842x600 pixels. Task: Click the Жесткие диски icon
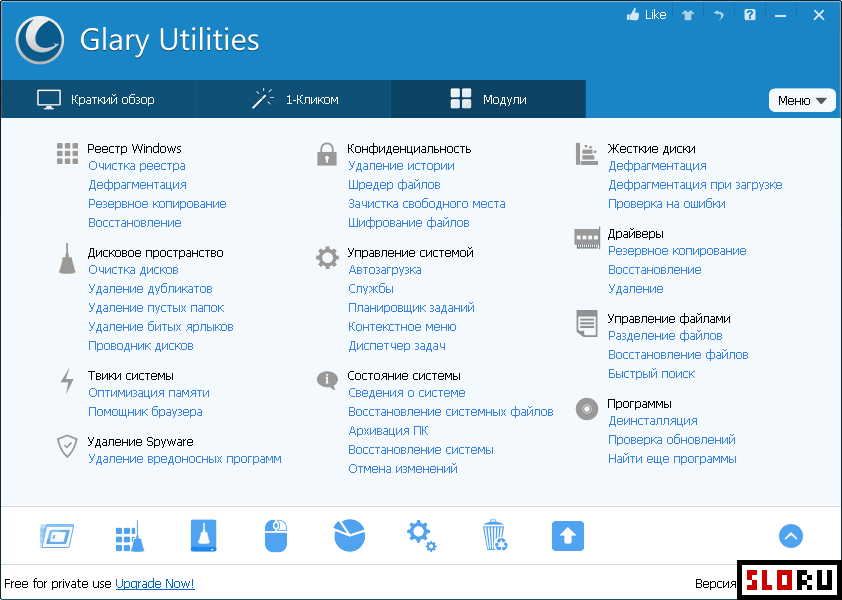tap(586, 154)
